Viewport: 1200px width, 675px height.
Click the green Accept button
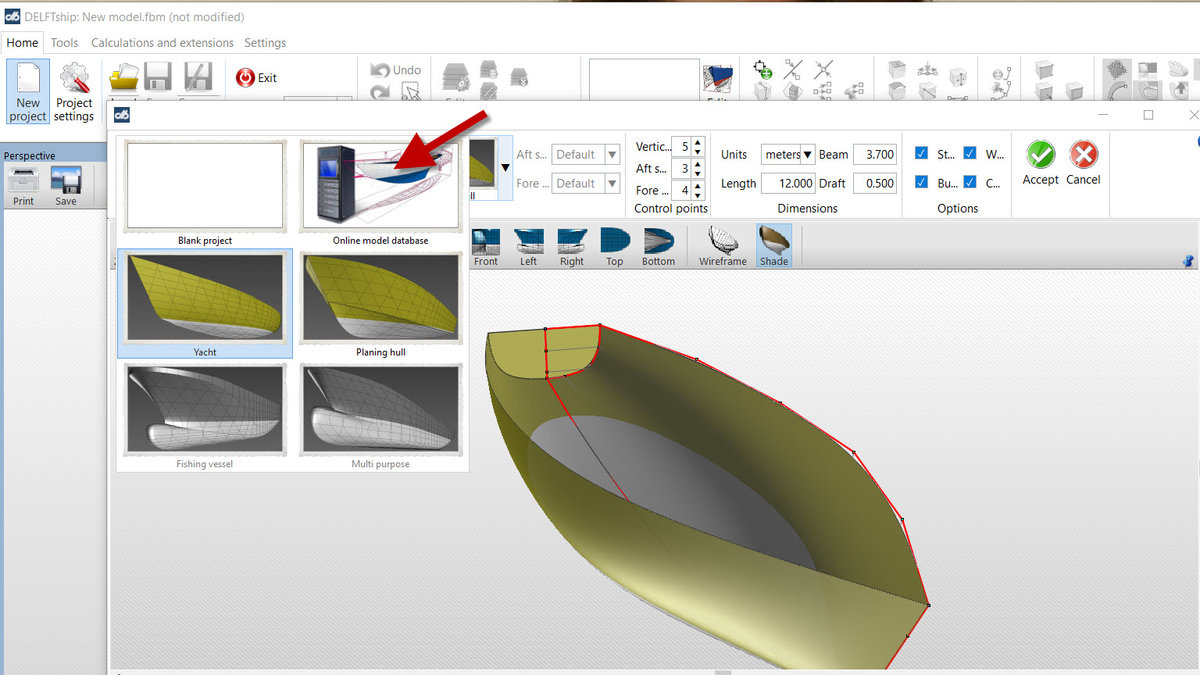(1040, 163)
